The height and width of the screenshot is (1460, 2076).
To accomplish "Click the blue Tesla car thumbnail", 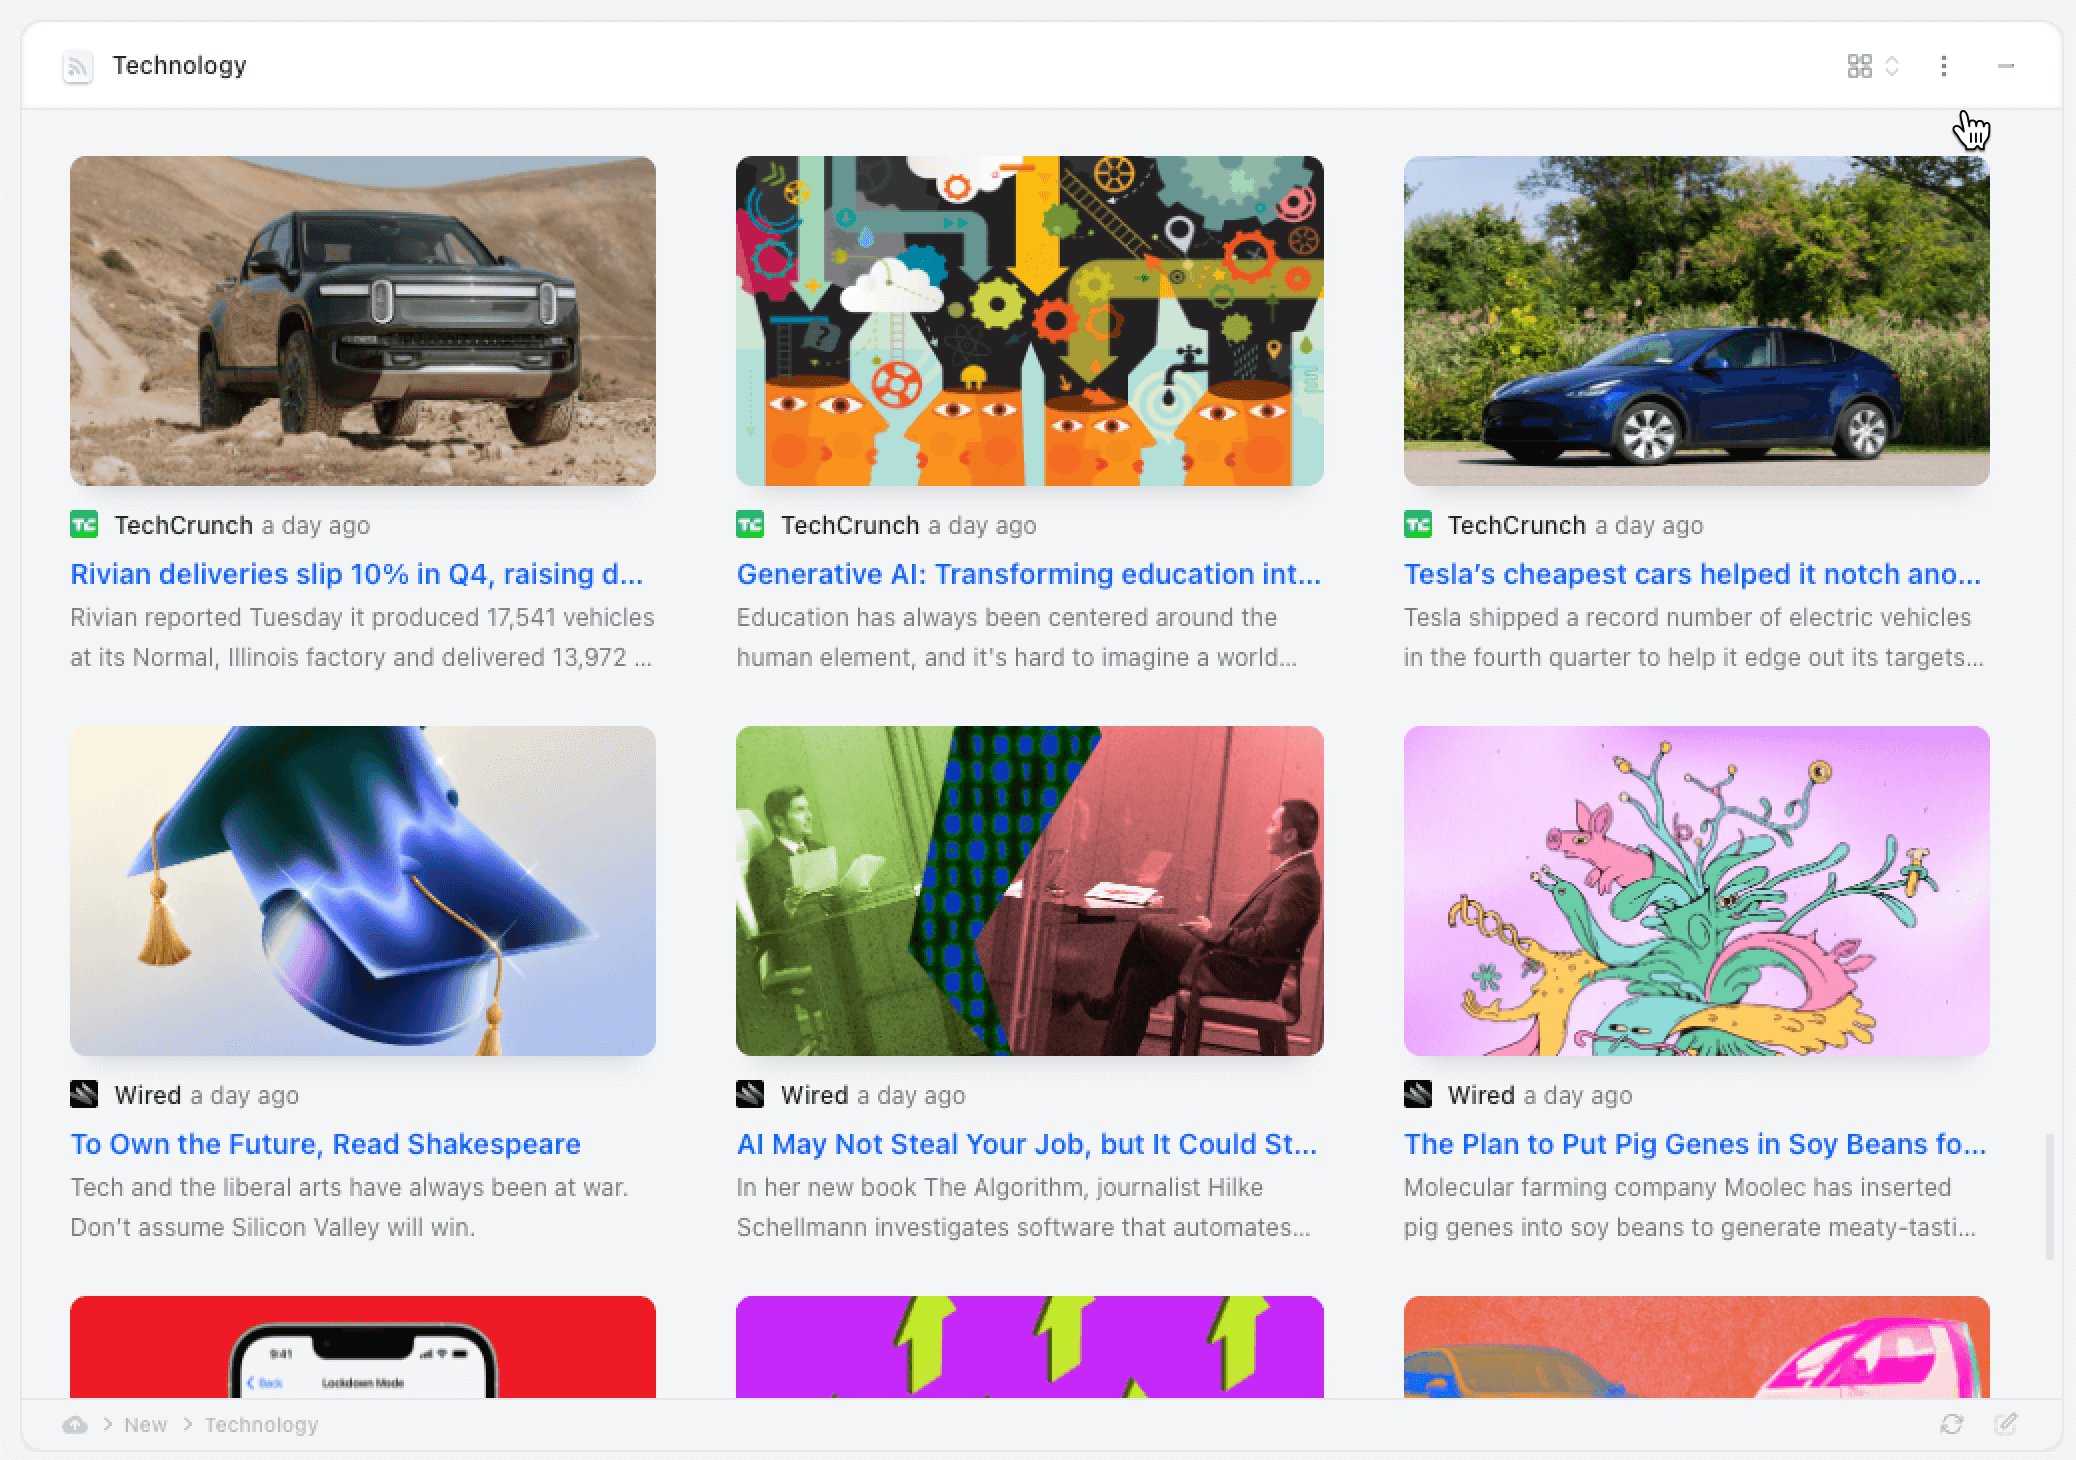I will (1697, 321).
